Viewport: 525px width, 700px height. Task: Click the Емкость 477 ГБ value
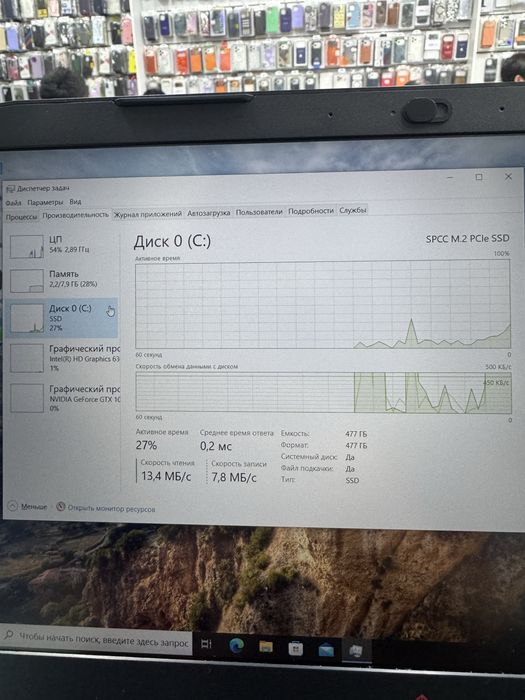356,433
